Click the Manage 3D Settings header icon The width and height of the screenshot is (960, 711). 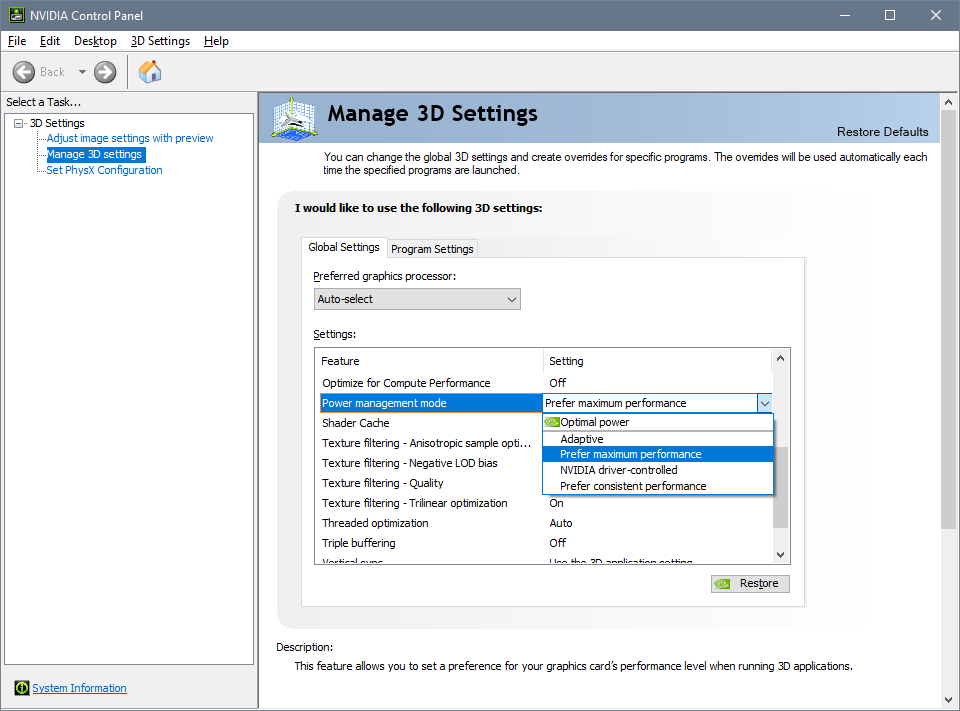(293, 118)
